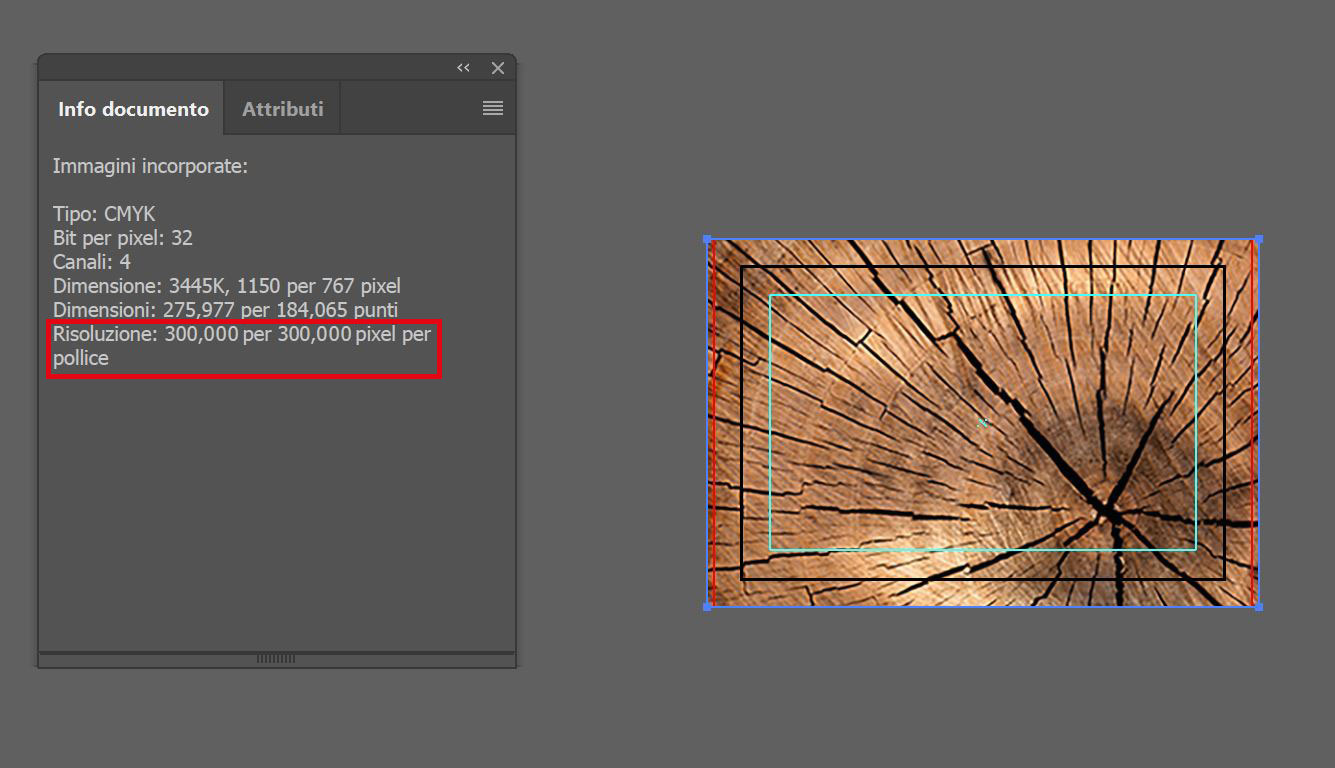1335x768 pixels.
Task: Click the top-right selection handle of image
Action: coord(1258,240)
